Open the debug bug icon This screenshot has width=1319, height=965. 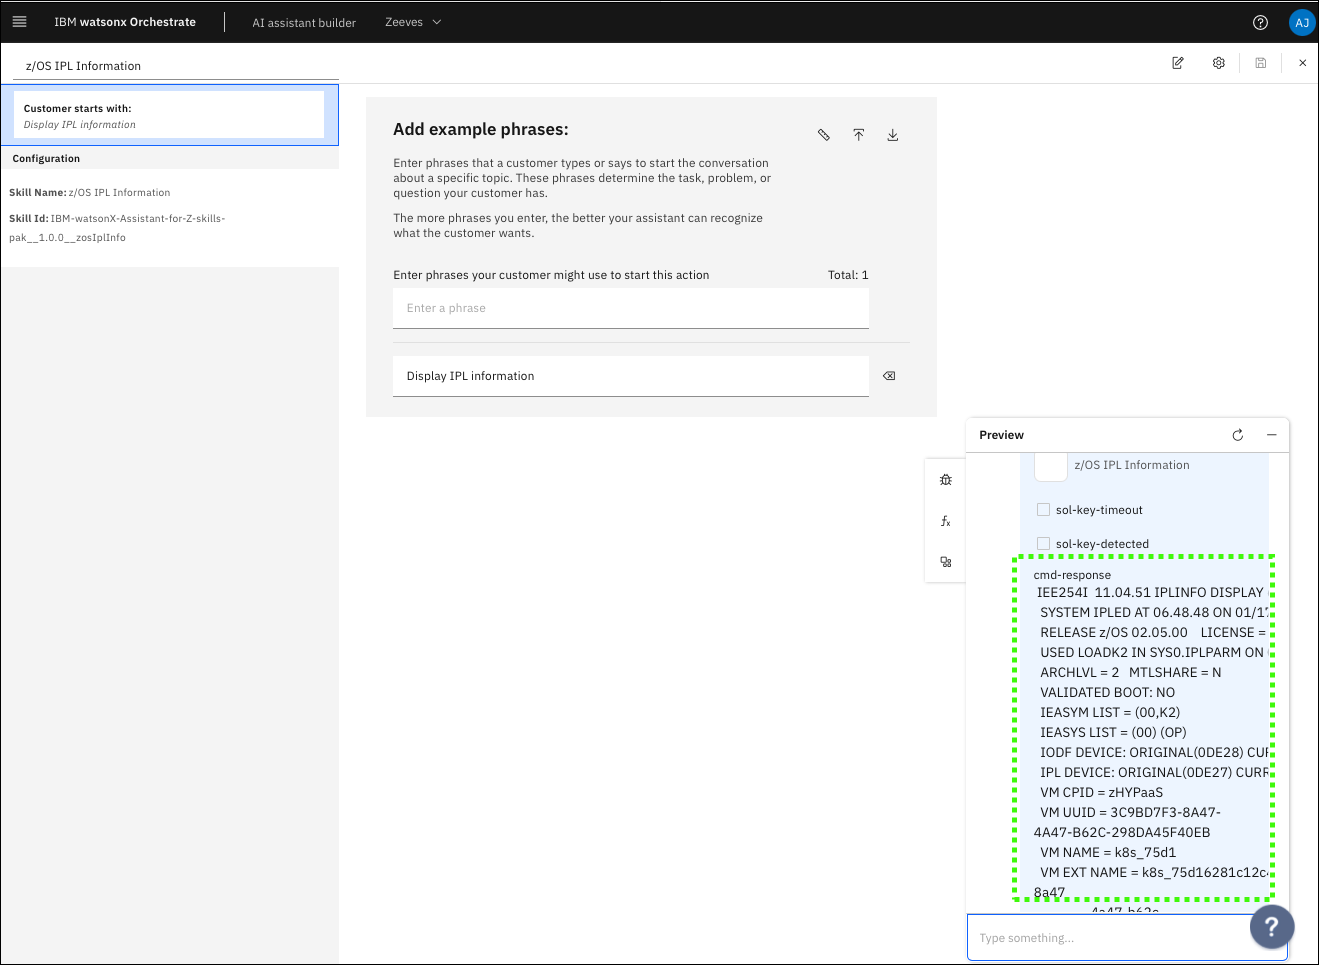point(945,480)
